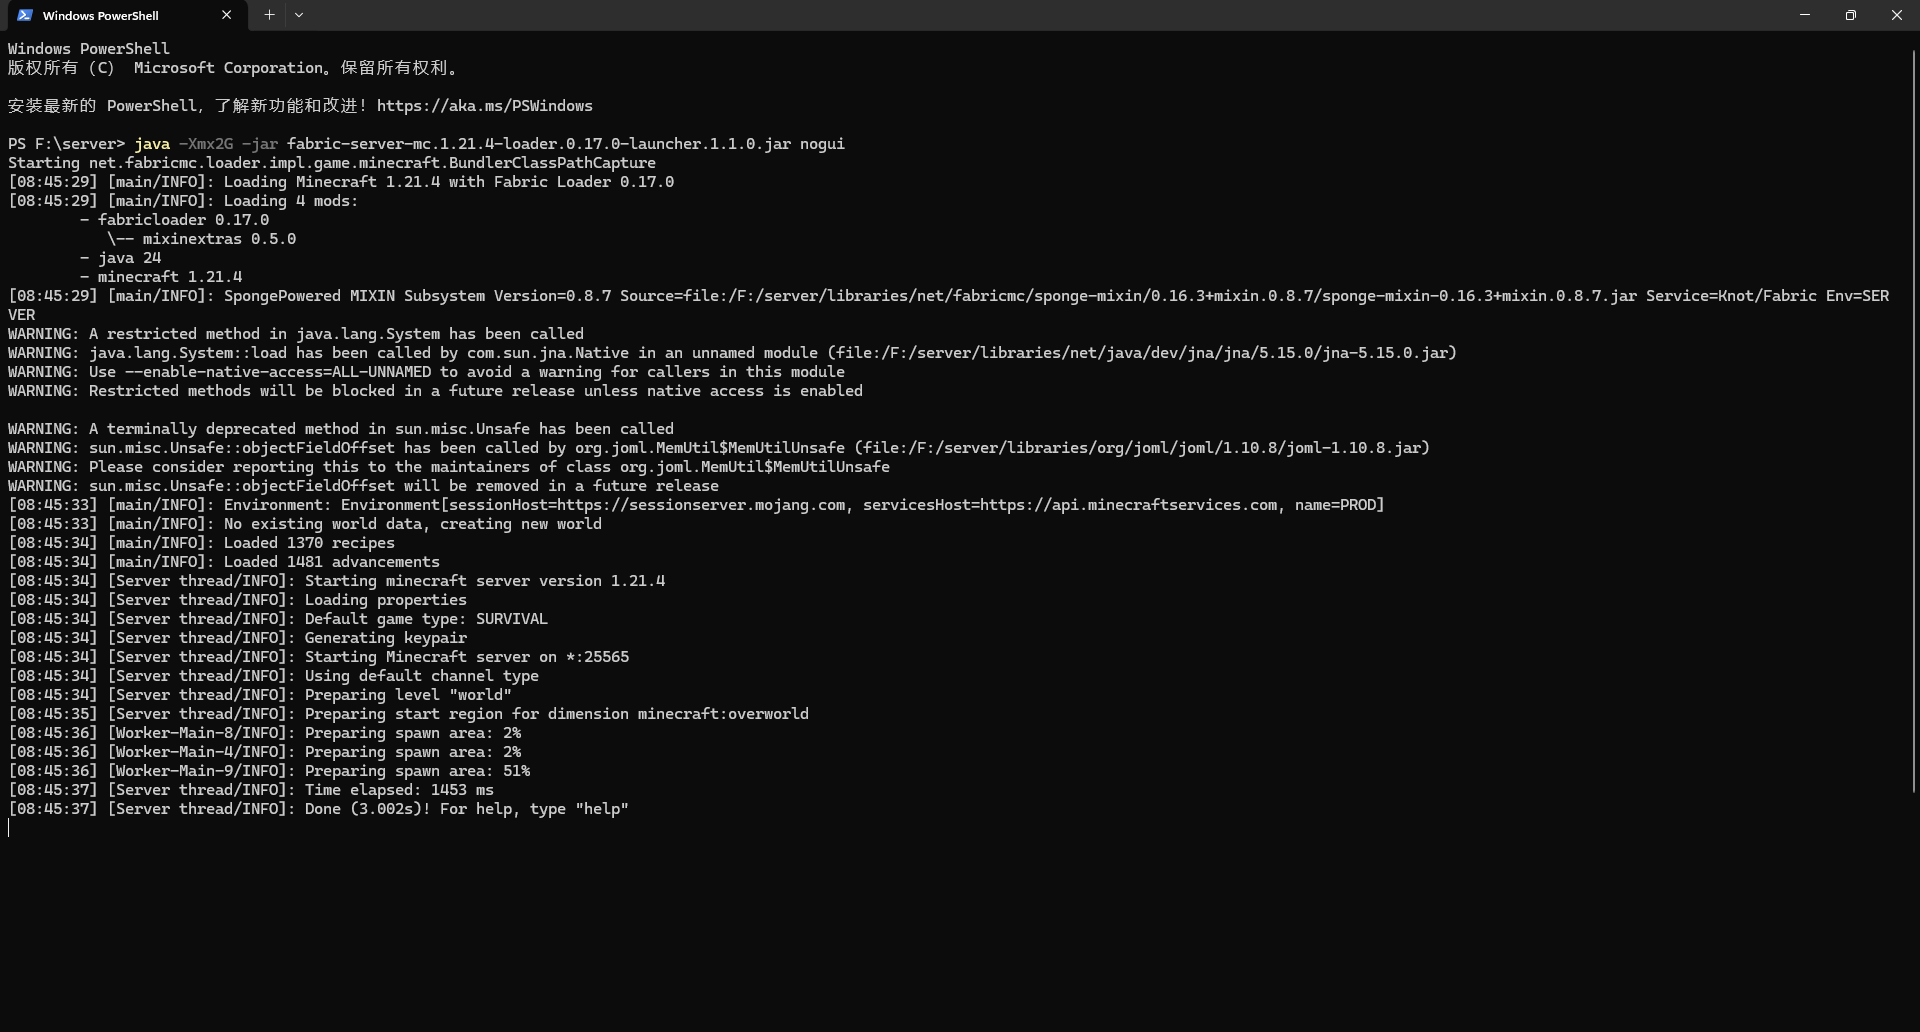Restore down the terminal window
The width and height of the screenshot is (1920, 1032).
tap(1851, 15)
